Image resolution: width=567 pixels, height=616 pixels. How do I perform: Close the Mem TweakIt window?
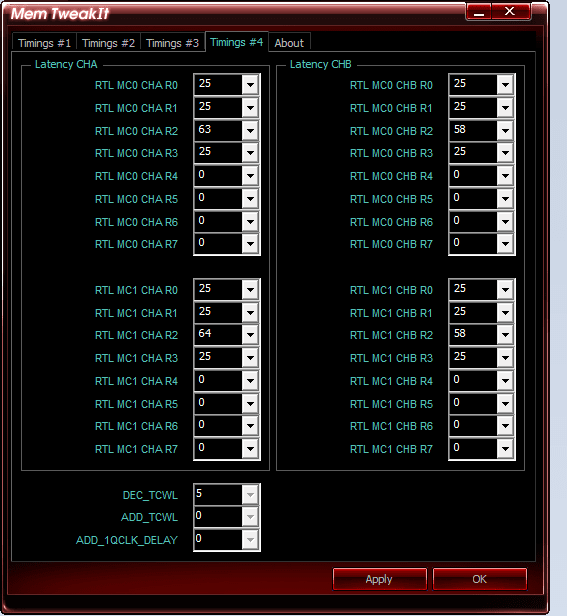click(510, 12)
